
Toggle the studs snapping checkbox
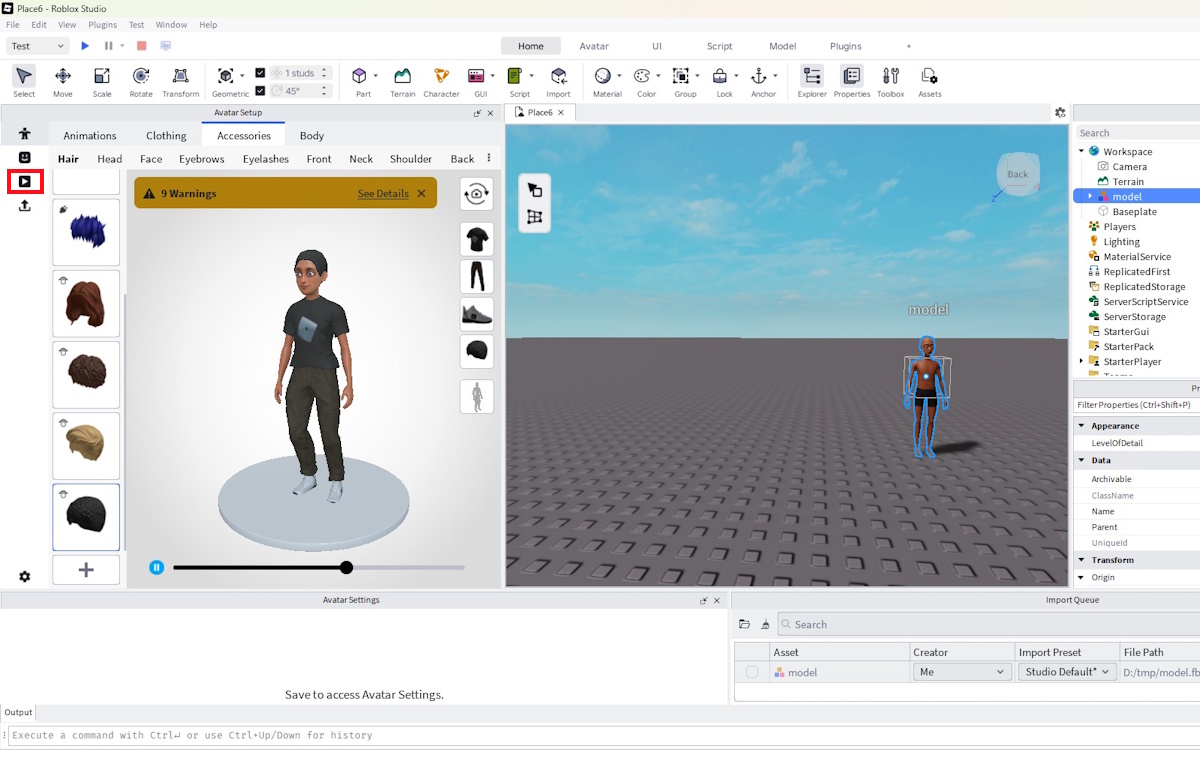coord(261,73)
